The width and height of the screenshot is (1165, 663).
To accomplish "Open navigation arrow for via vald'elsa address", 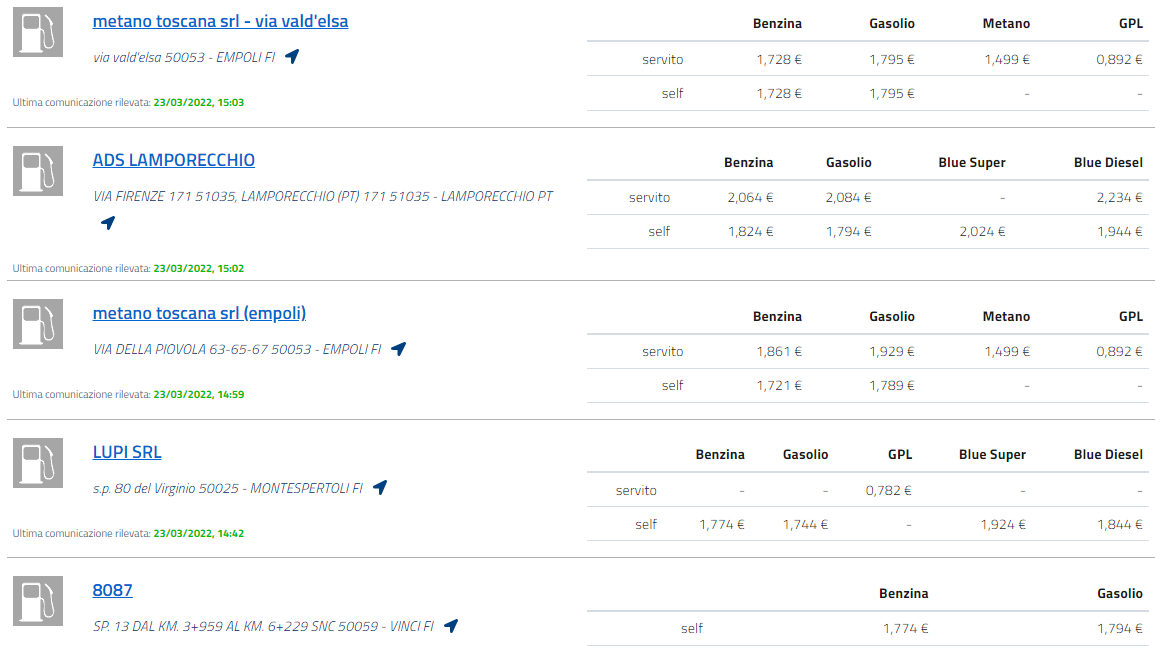I will [x=292, y=57].
